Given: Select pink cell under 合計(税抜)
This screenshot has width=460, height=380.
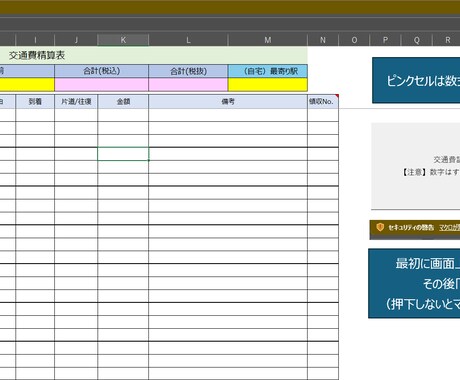Looking at the screenshot, I should coord(188,84).
